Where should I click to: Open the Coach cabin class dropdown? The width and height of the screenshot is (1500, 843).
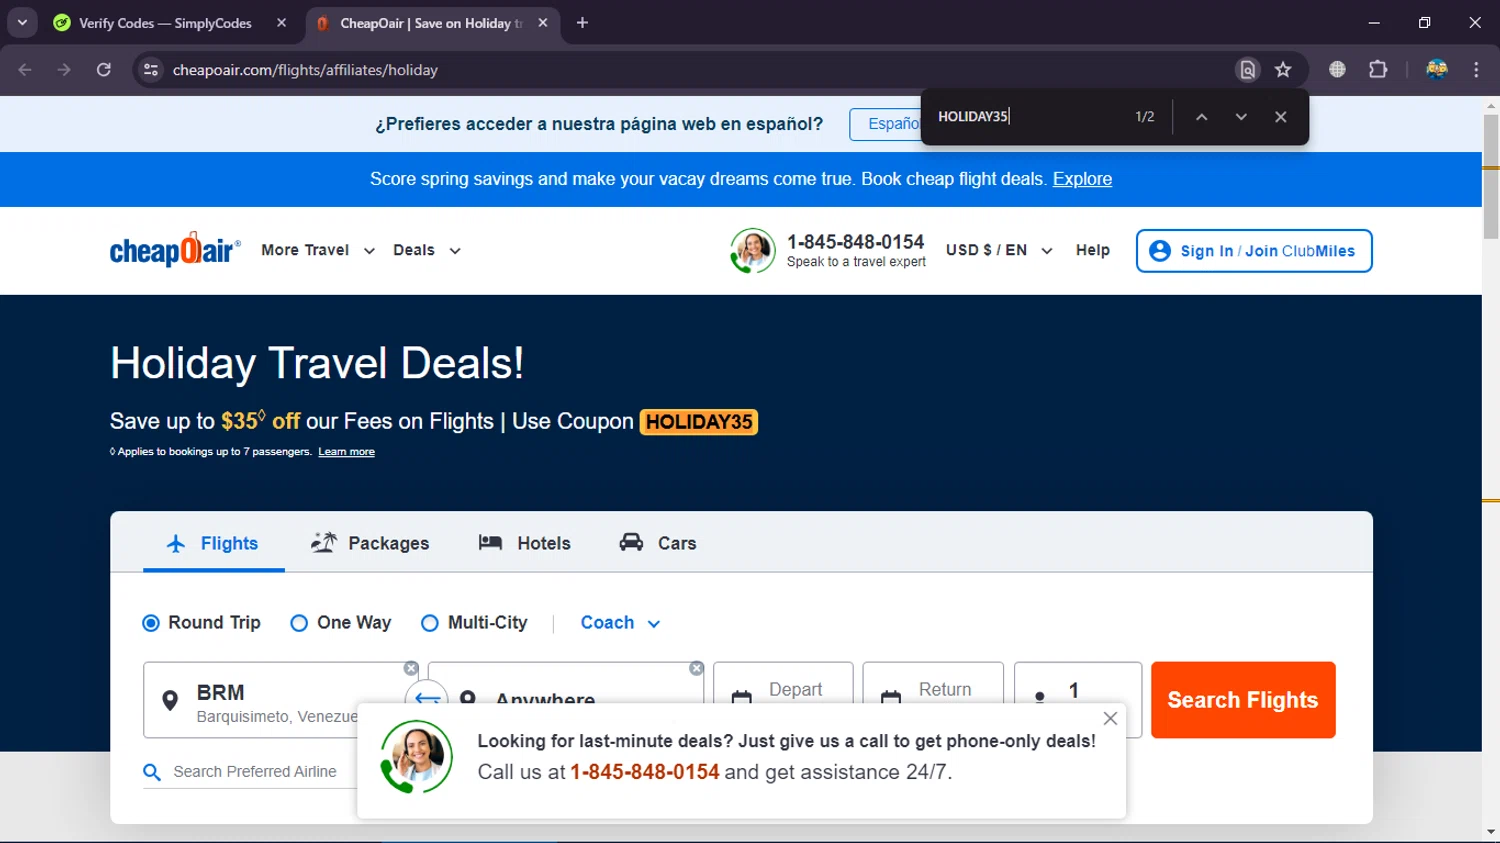[620, 623]
